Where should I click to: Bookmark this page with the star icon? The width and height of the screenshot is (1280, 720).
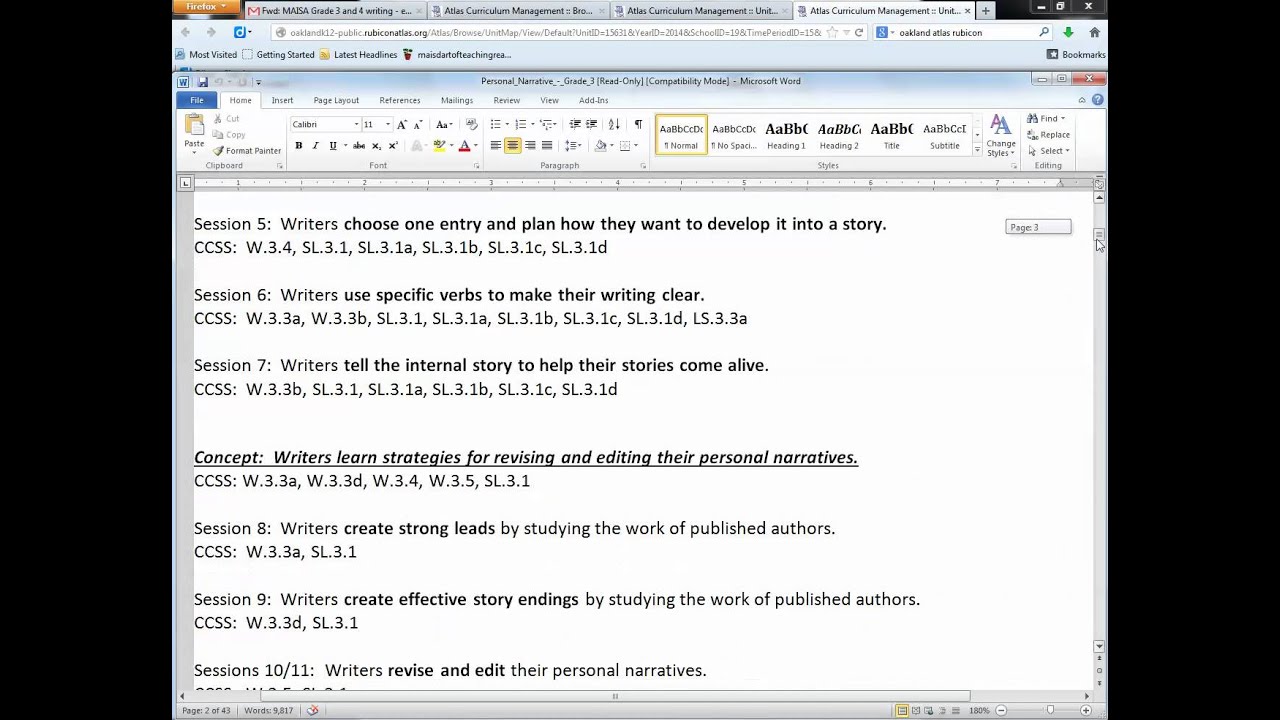pyautogui.click(x=832, y=32)
